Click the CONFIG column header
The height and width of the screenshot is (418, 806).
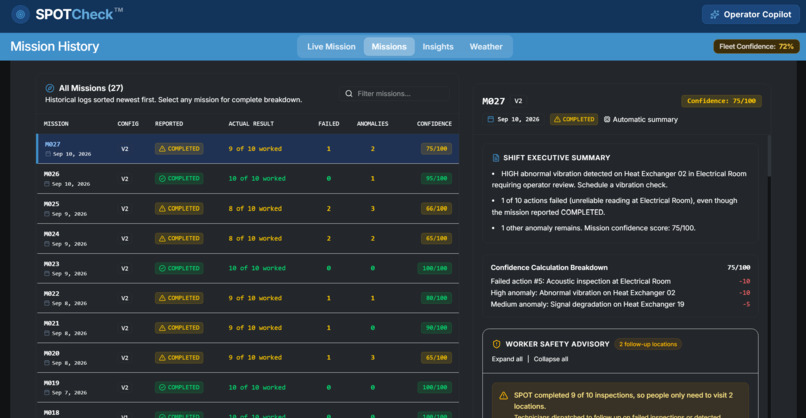[128, 124]
